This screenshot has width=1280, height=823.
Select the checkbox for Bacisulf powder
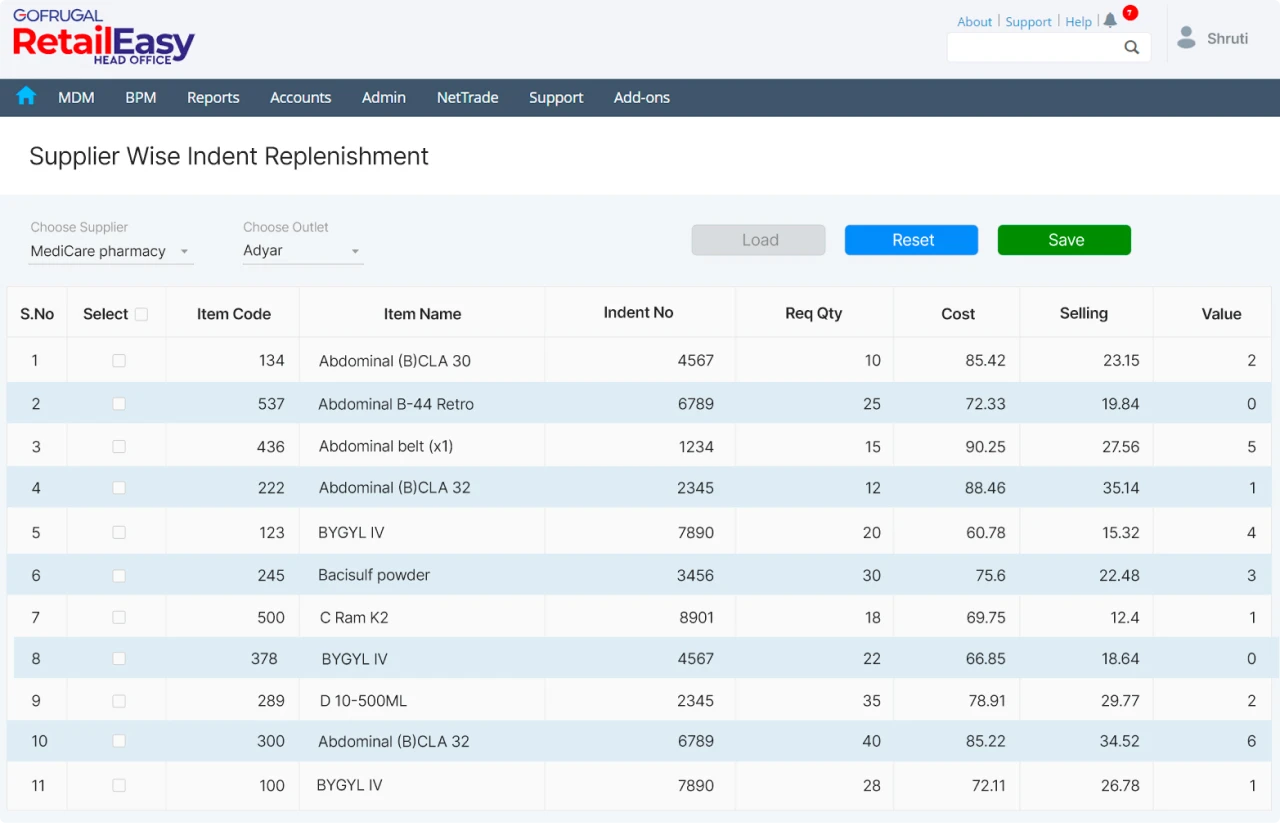[118, 575]
